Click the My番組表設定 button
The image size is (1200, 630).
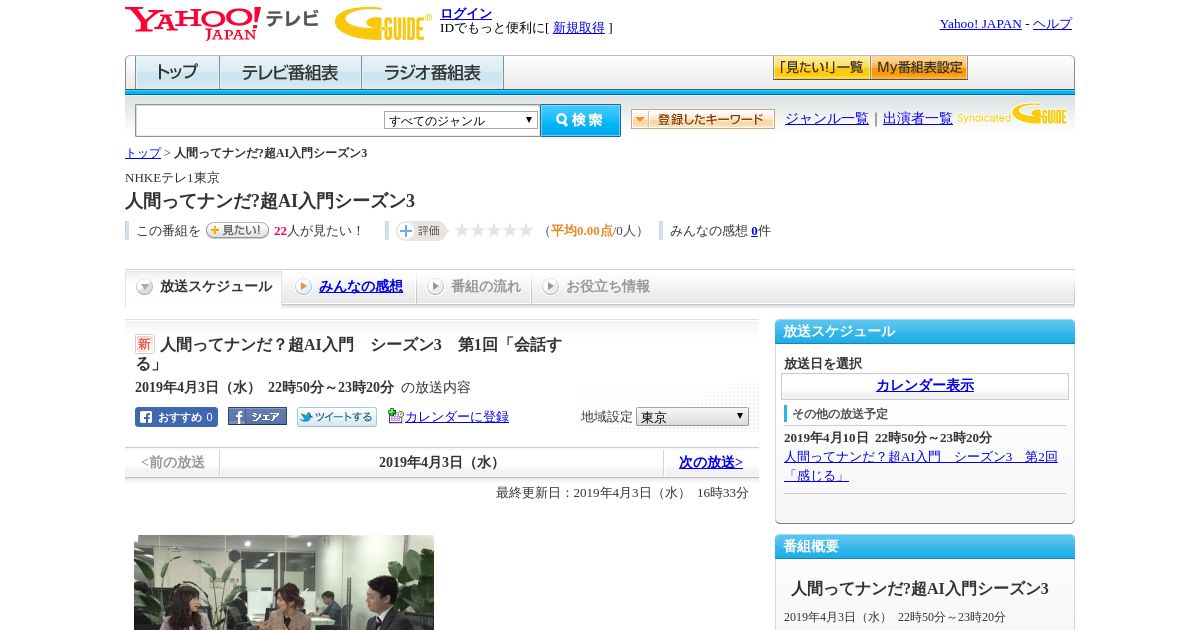(919, 68)
